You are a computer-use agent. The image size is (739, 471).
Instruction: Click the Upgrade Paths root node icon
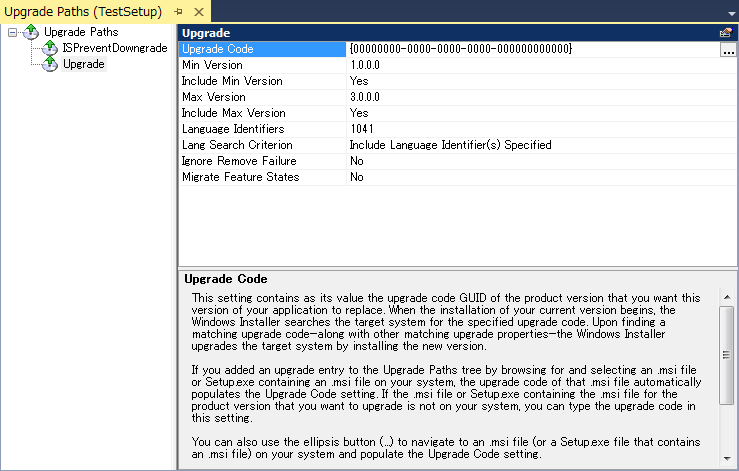tap(31, 32)
